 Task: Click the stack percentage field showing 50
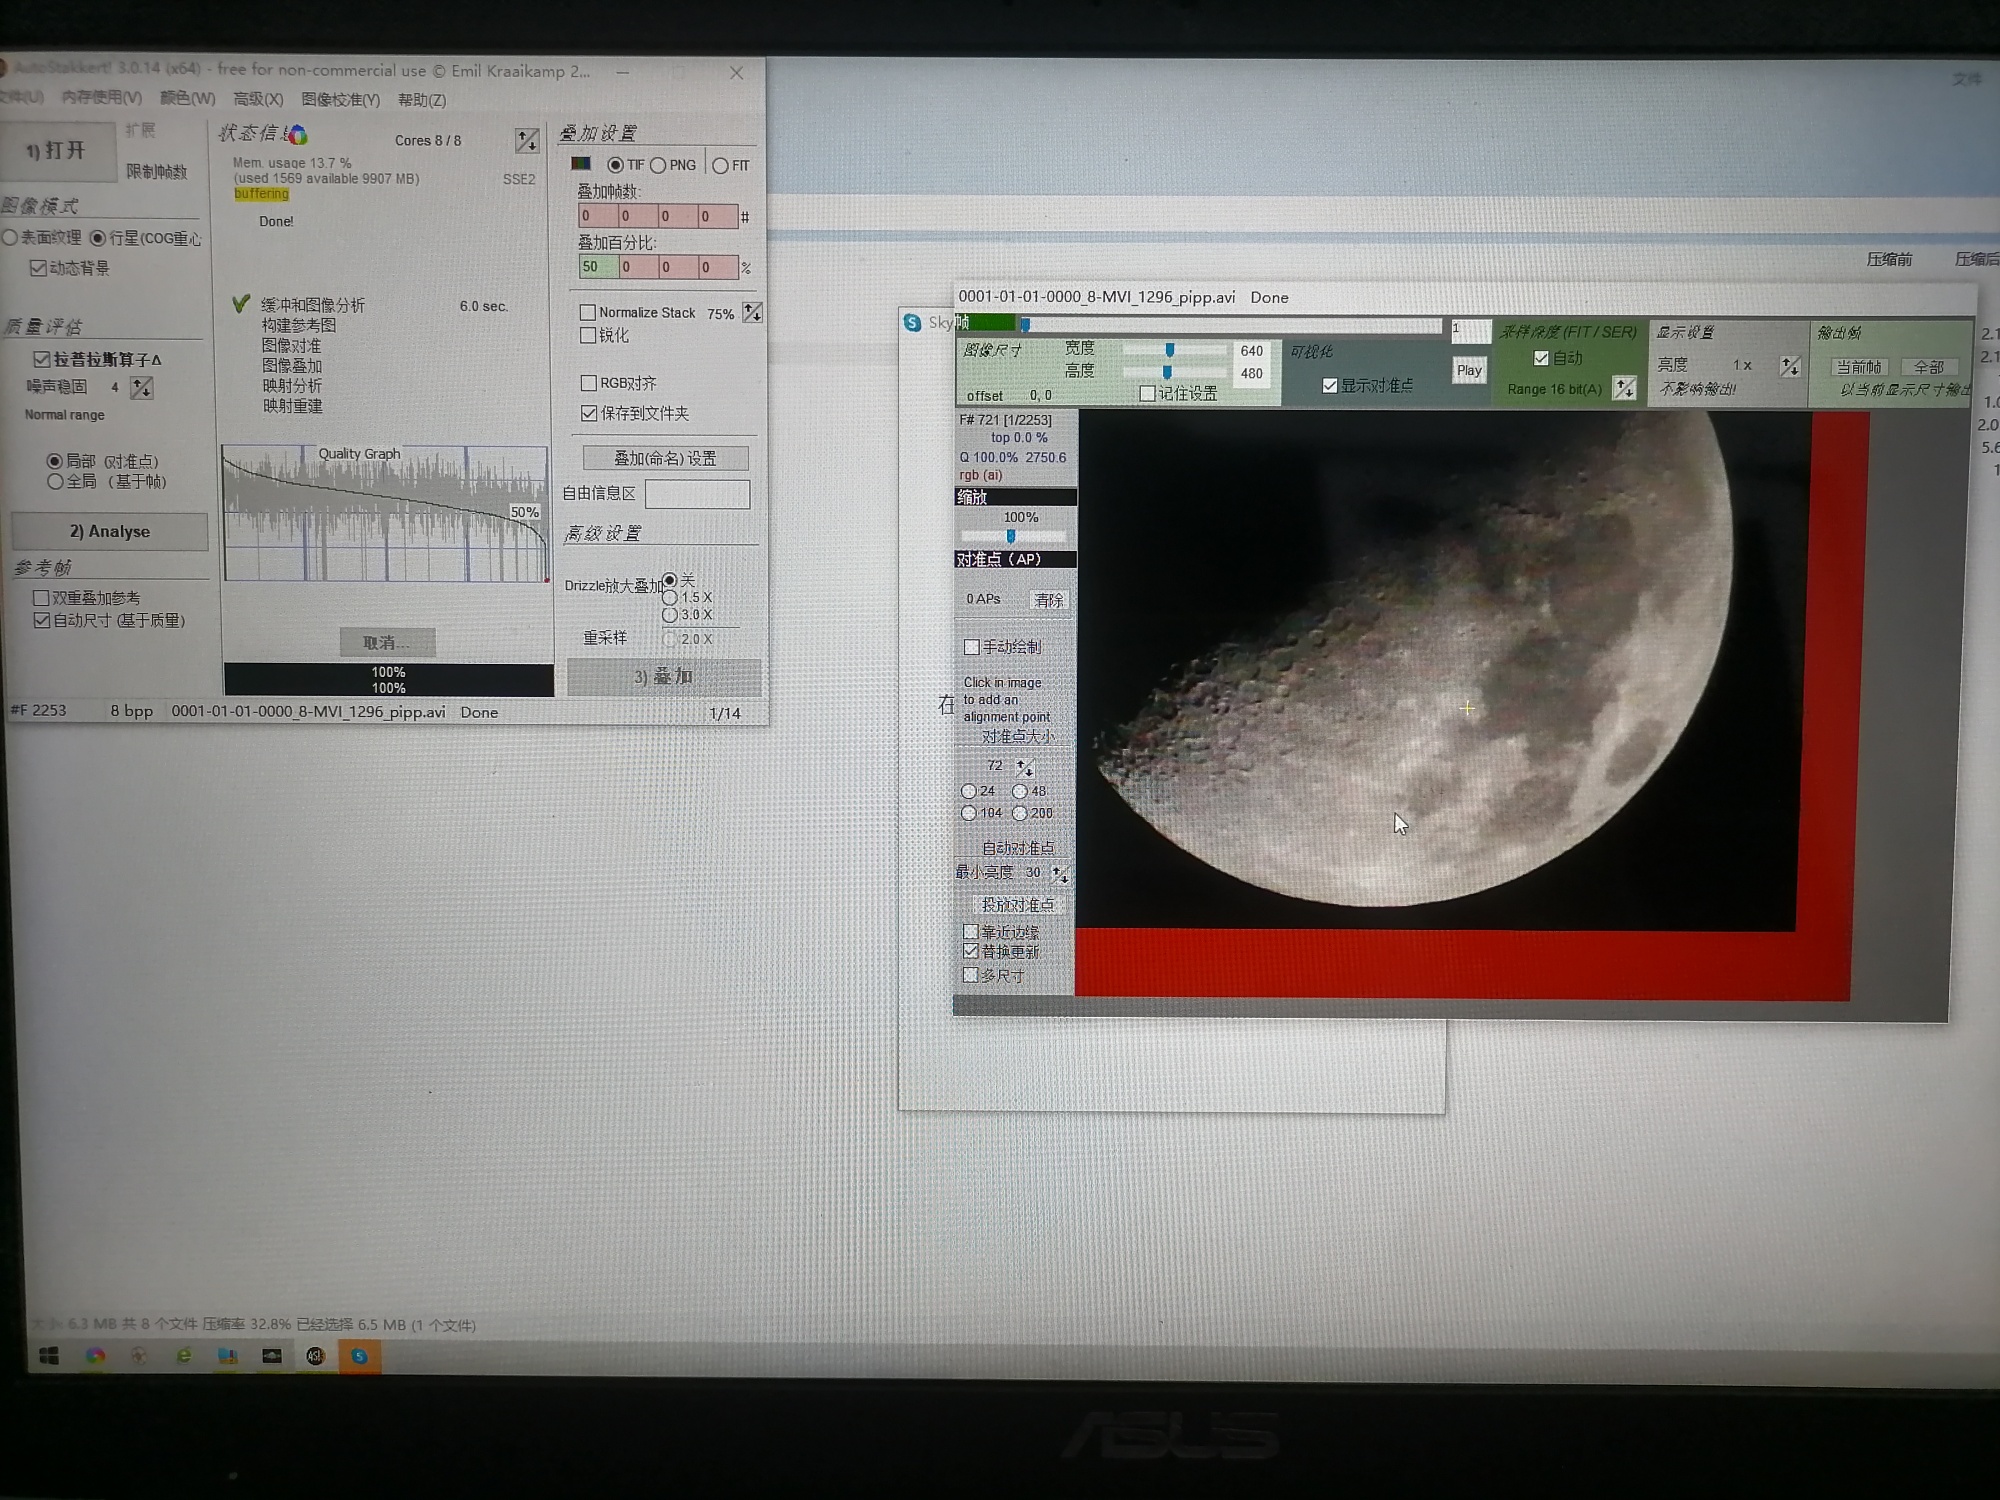click(x=598, y=267)
